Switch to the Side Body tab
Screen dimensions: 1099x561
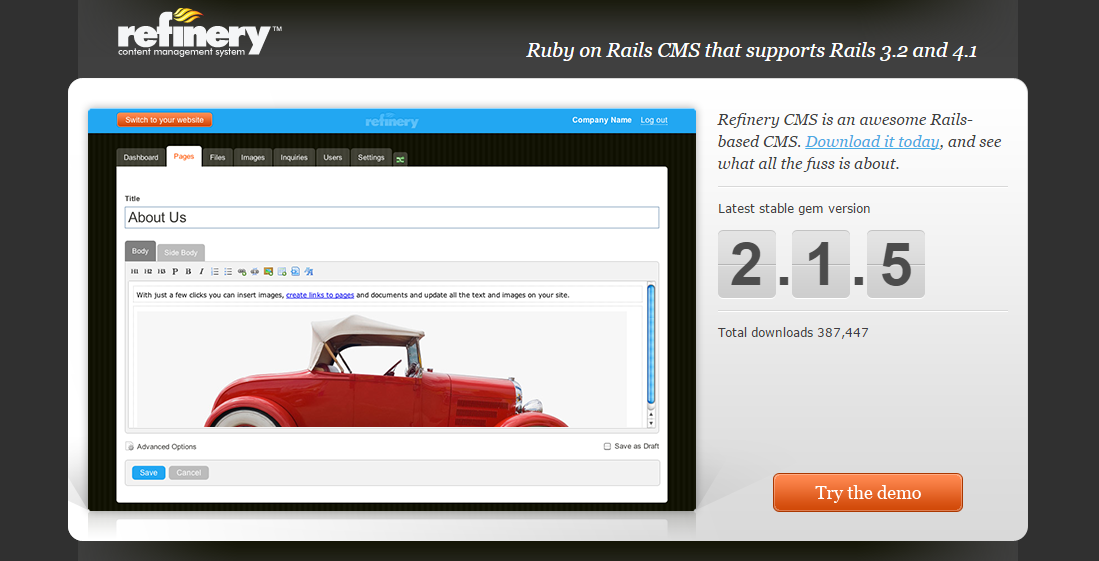click(x=181, y=253)
